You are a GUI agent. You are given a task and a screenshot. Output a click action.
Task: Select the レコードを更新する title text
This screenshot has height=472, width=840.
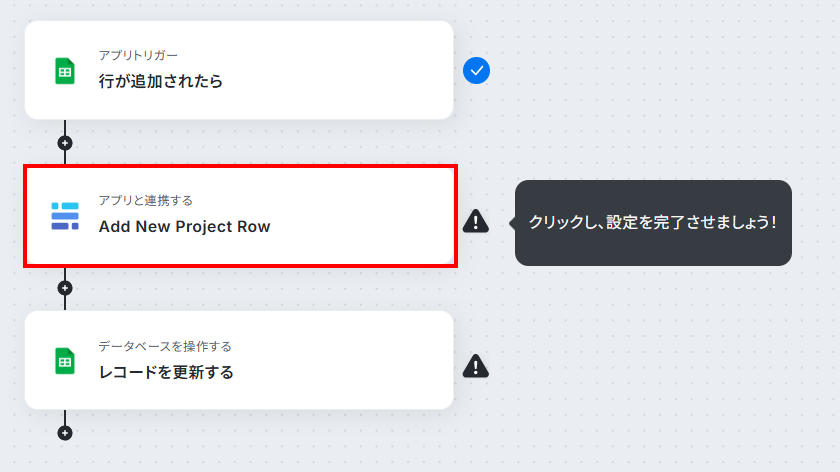[166, 372]
